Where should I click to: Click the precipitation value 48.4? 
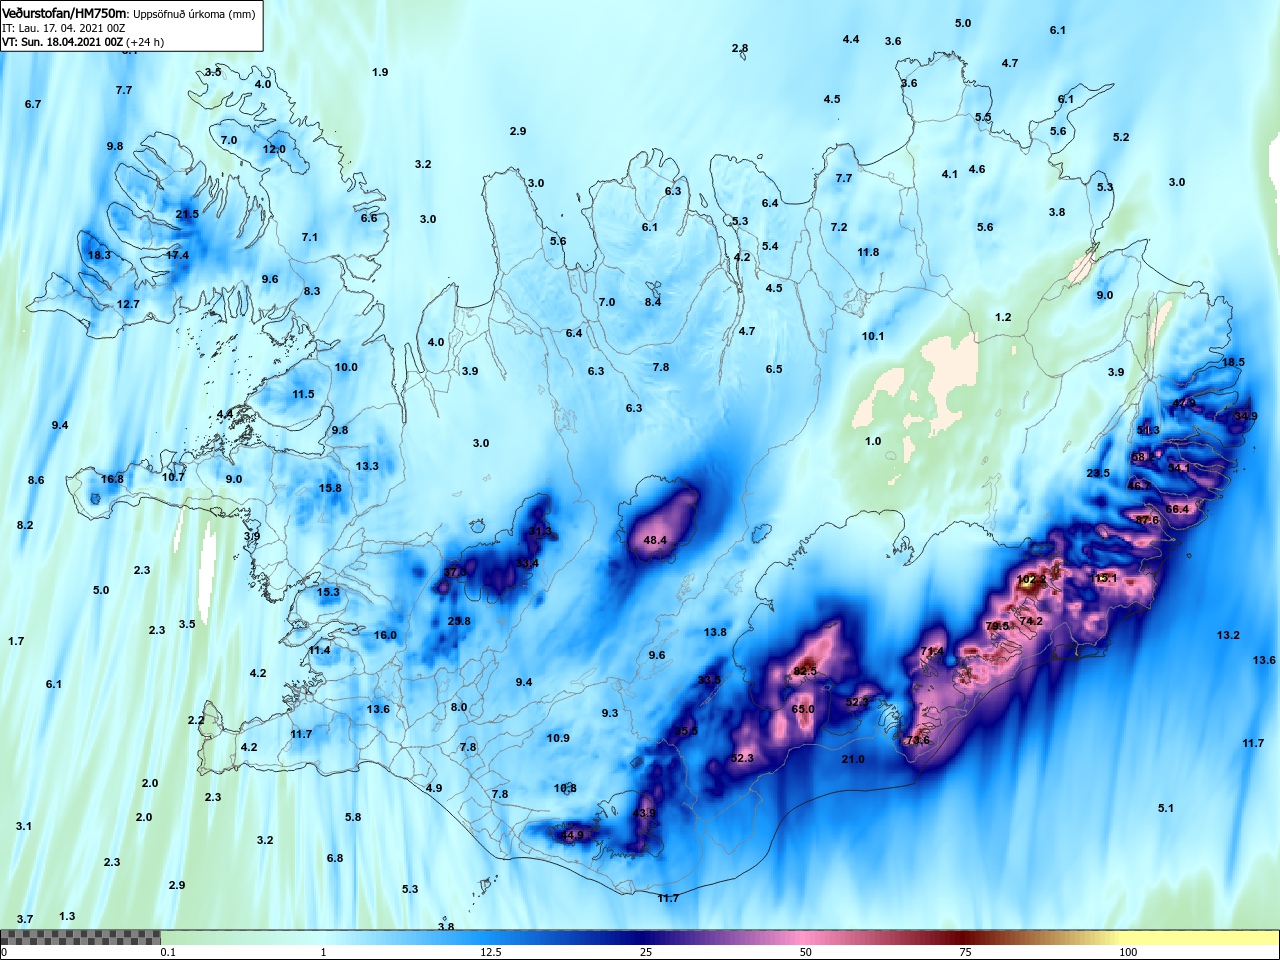(655, 540)
